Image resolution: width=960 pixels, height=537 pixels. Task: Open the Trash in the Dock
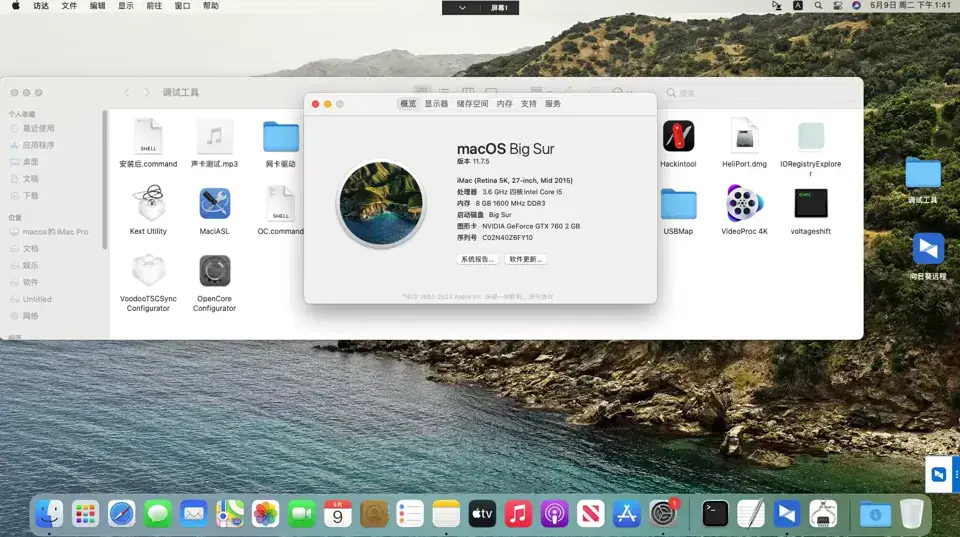point(912,514)
